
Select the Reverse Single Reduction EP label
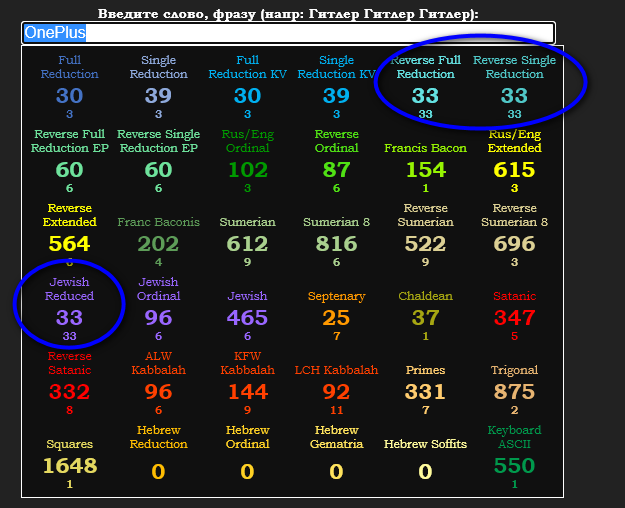(158, 141)
